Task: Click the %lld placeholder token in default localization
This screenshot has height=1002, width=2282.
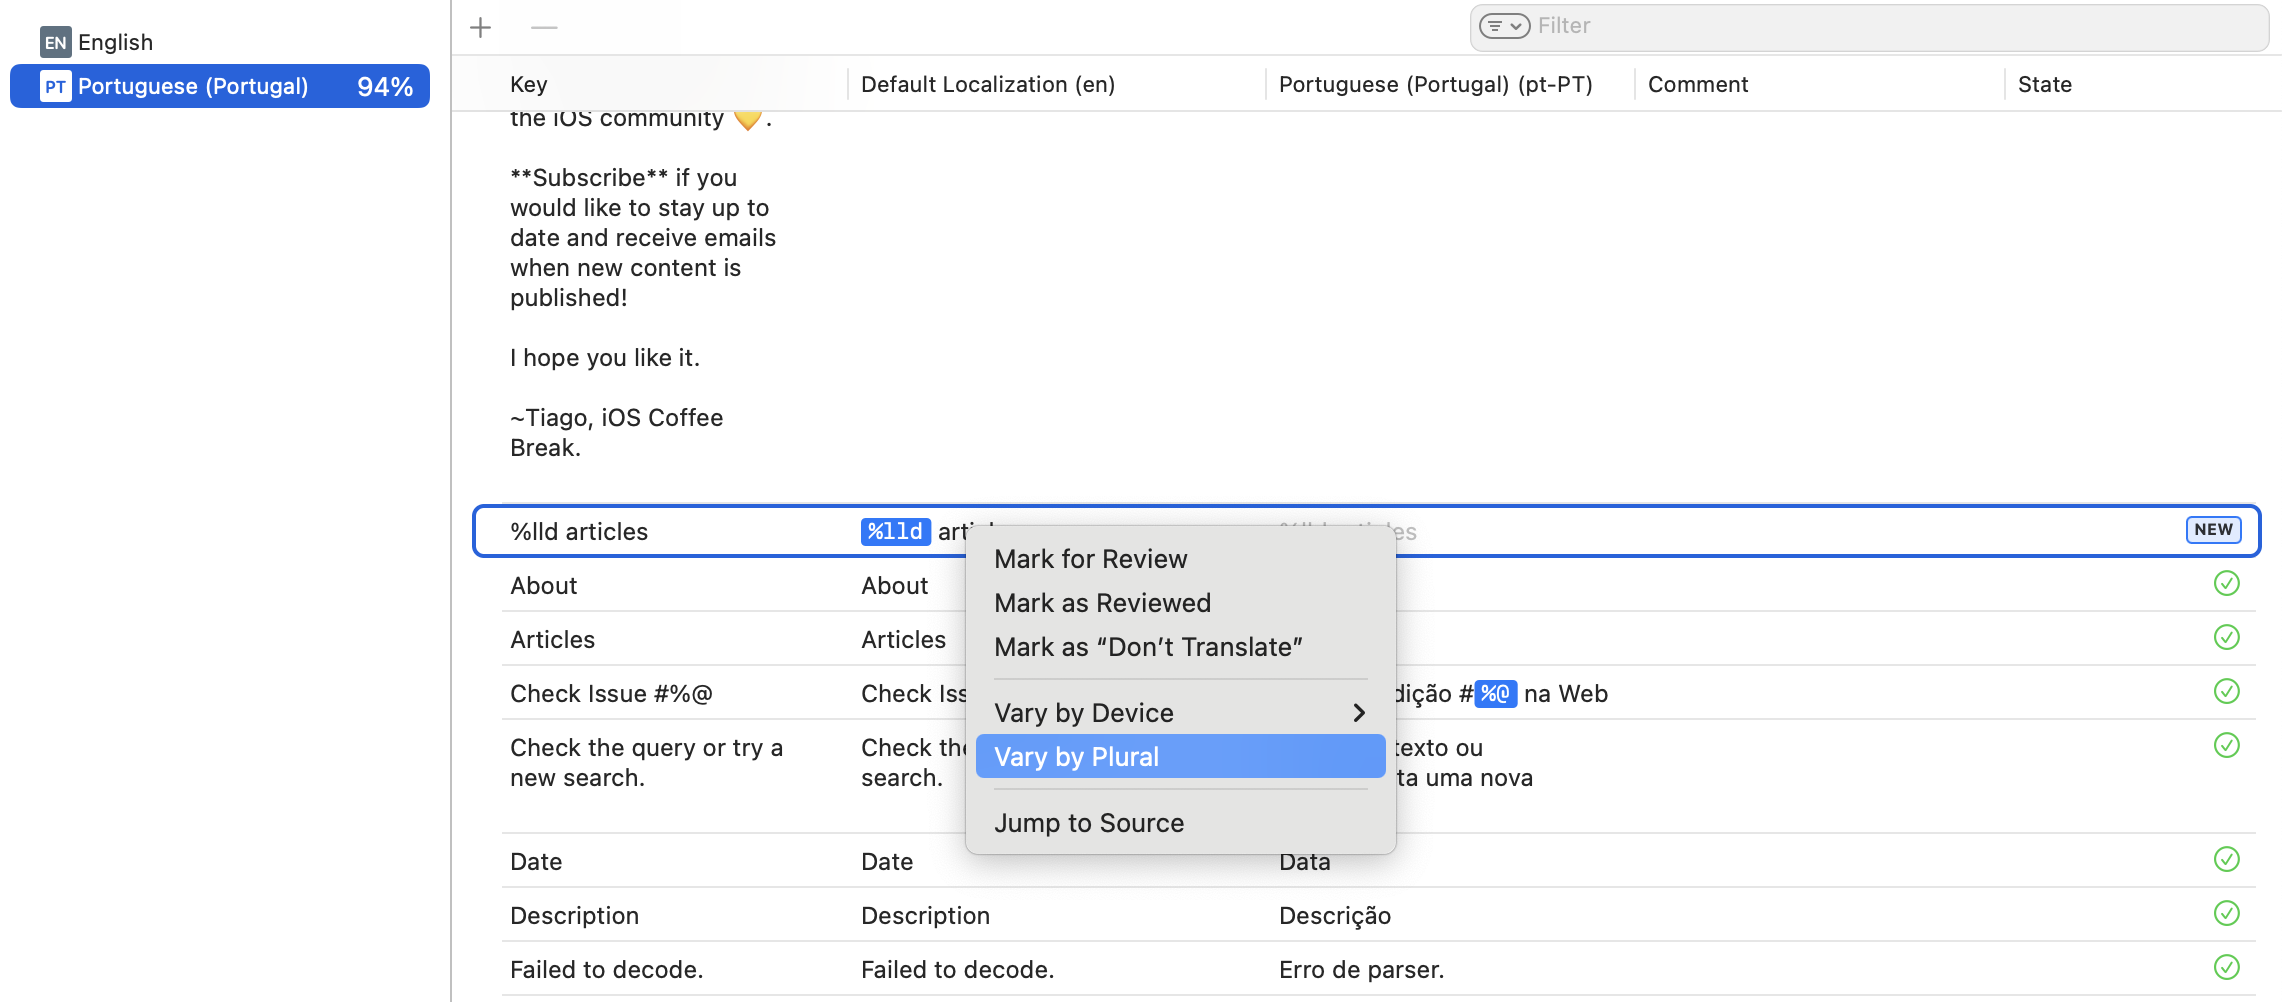Action: tap(895, 532)
